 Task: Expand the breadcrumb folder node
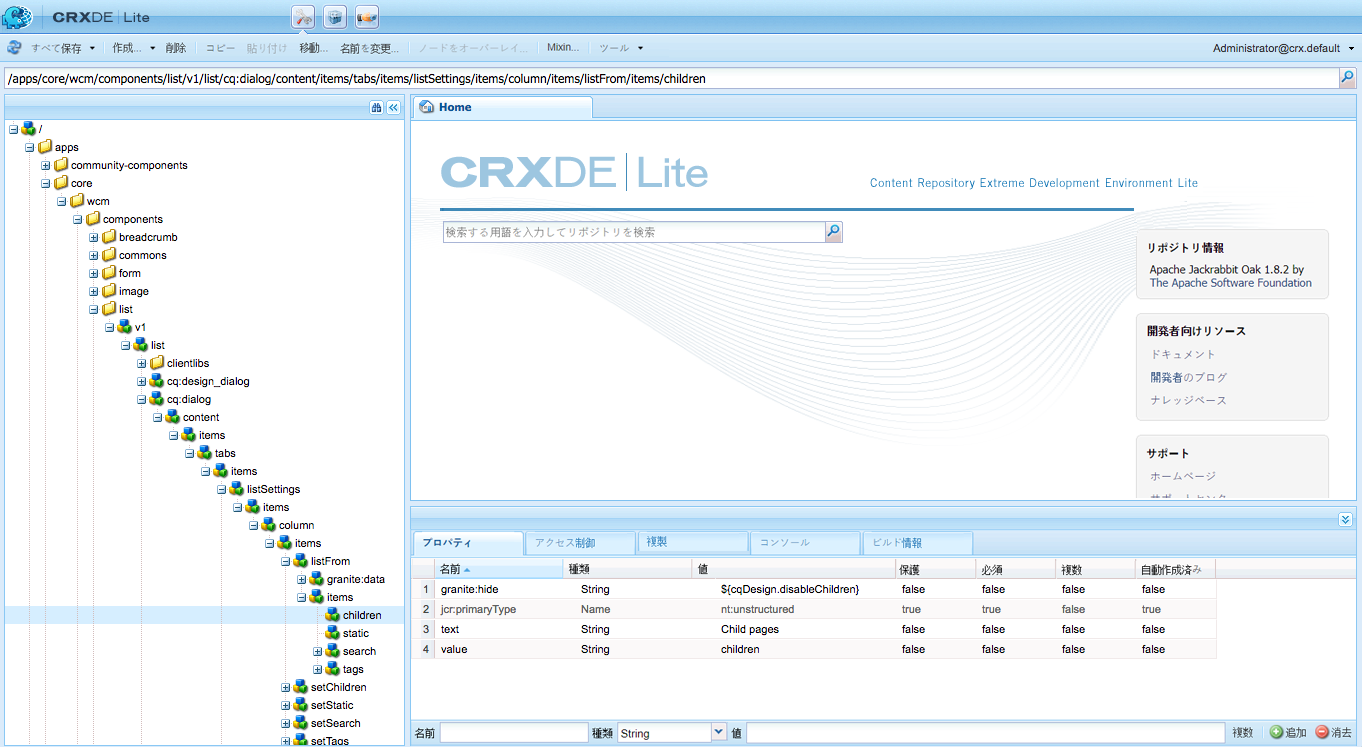tap(94, 237)
